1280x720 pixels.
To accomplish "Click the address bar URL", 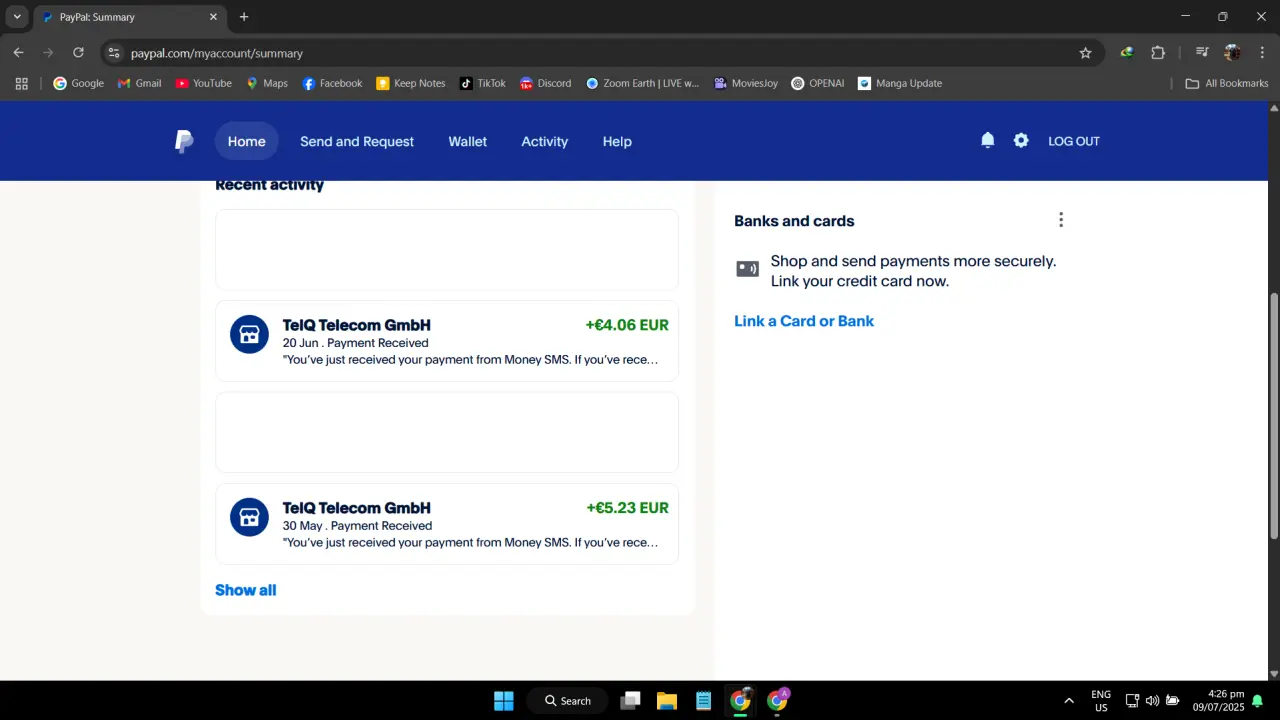I will coord(217,53).
